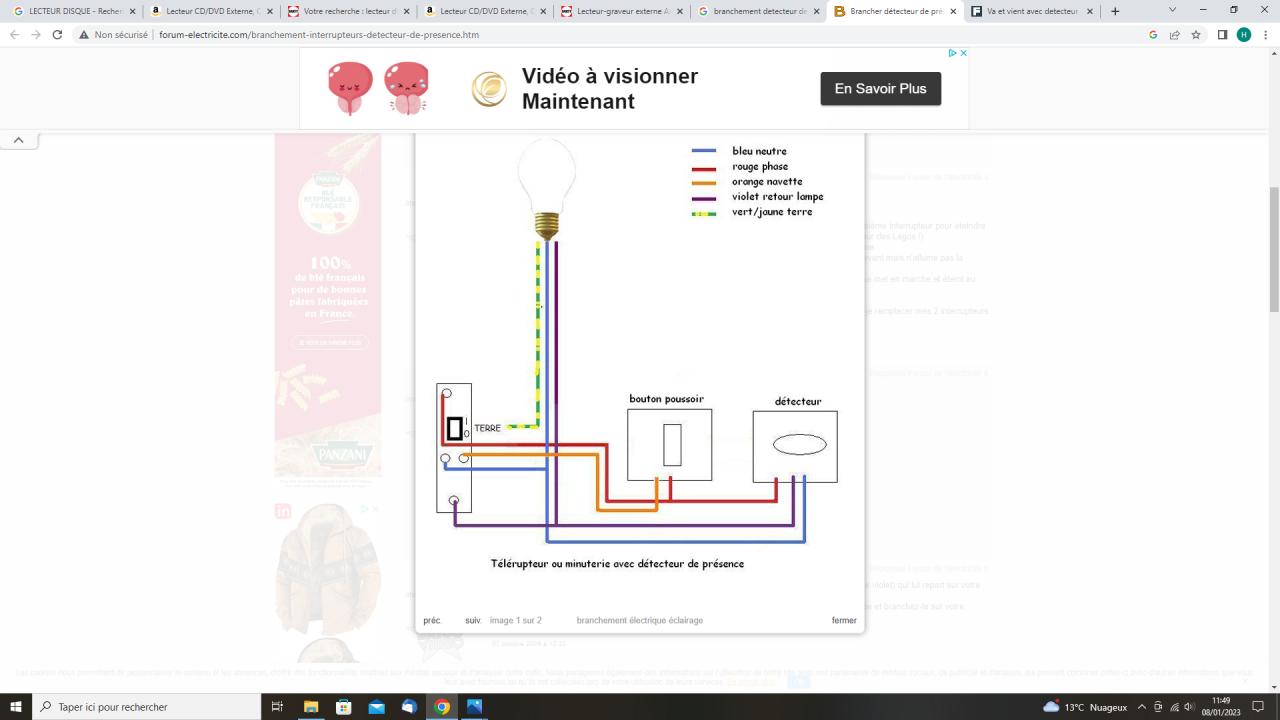Close the LECTEUR DISQUE tab
Screen dimensions: 1280x720
[133, 11]
